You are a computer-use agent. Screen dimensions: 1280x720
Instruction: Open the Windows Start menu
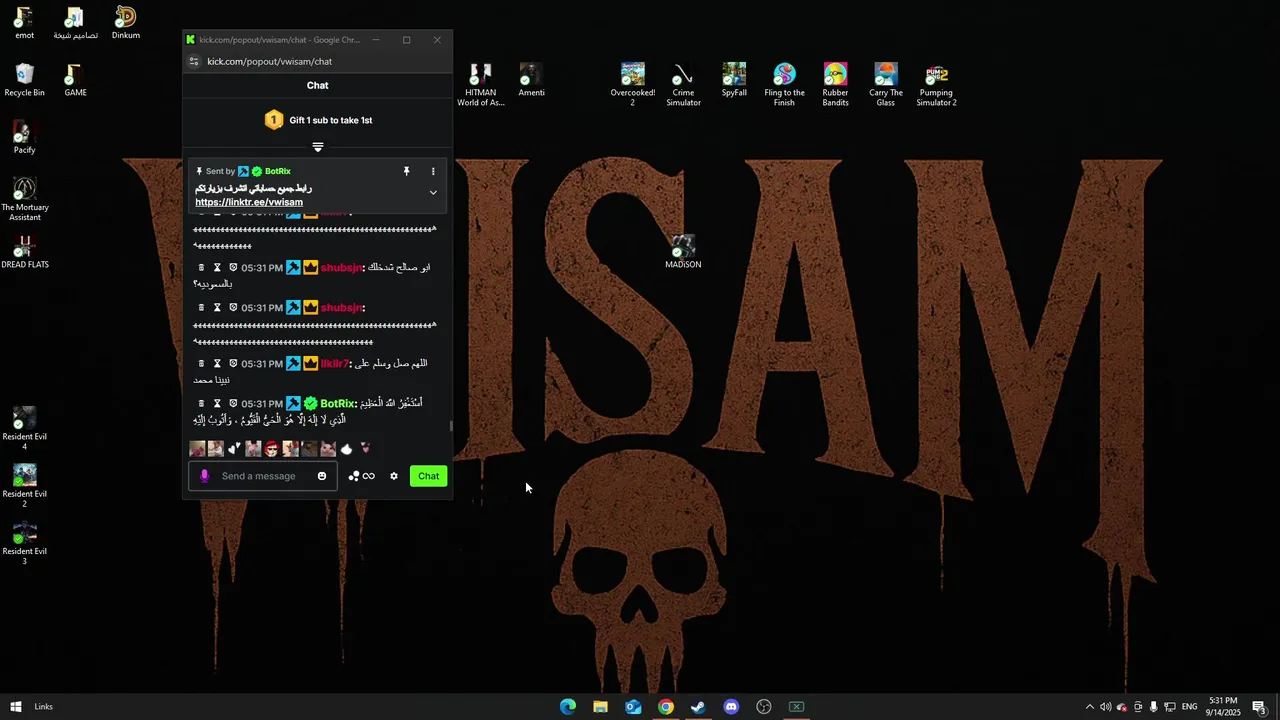click(x=15, y=707)
